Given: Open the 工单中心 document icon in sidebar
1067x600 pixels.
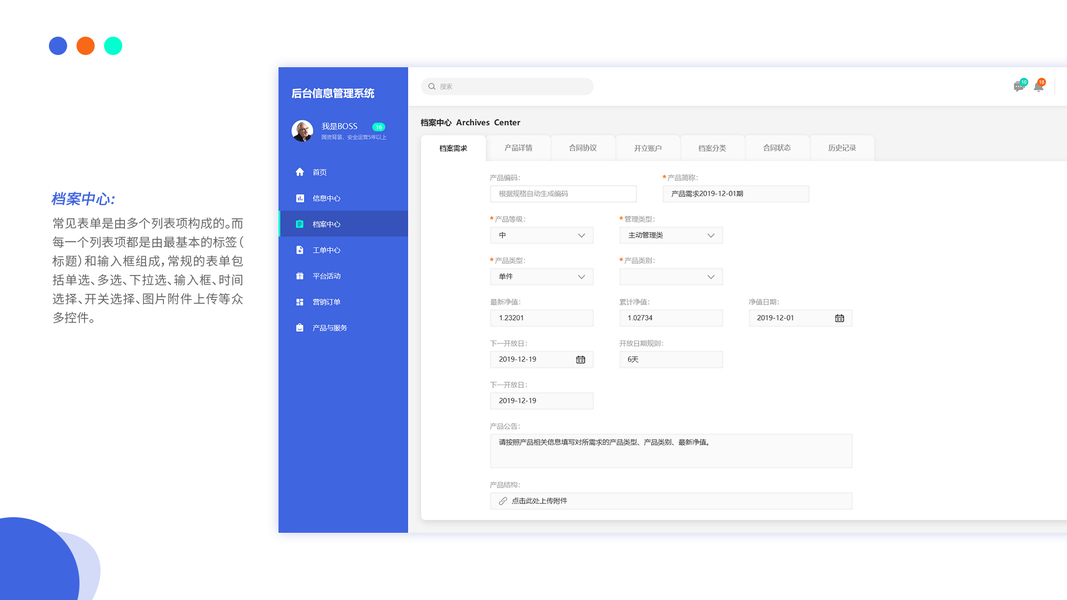Looking at the screenshot, I should pyautogui.click(x=299, y=250).
